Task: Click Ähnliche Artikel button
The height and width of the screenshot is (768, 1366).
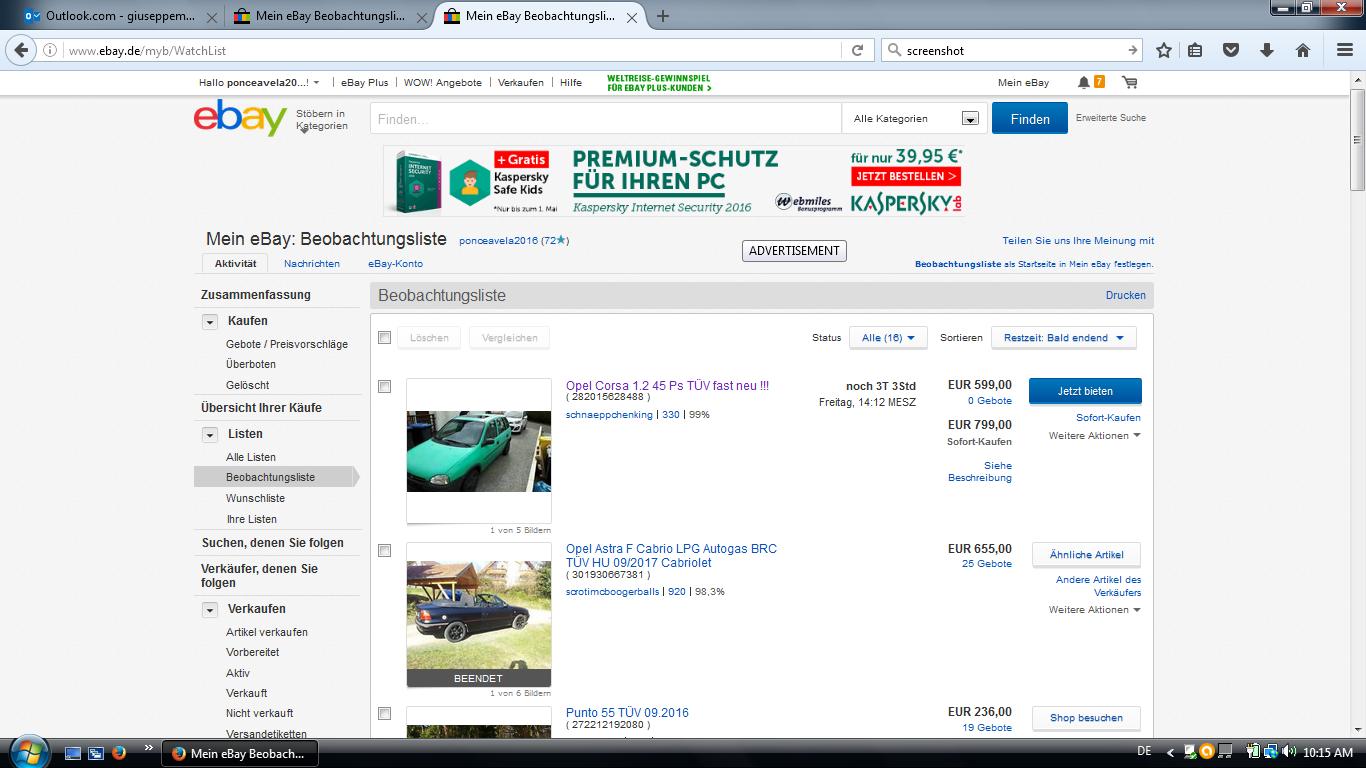Action: [x=1086, y=555]
